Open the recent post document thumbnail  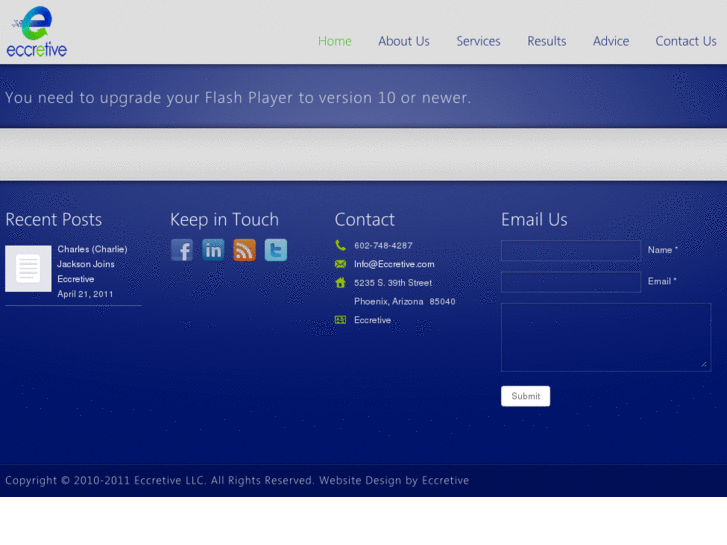click(x=28, y=269)
